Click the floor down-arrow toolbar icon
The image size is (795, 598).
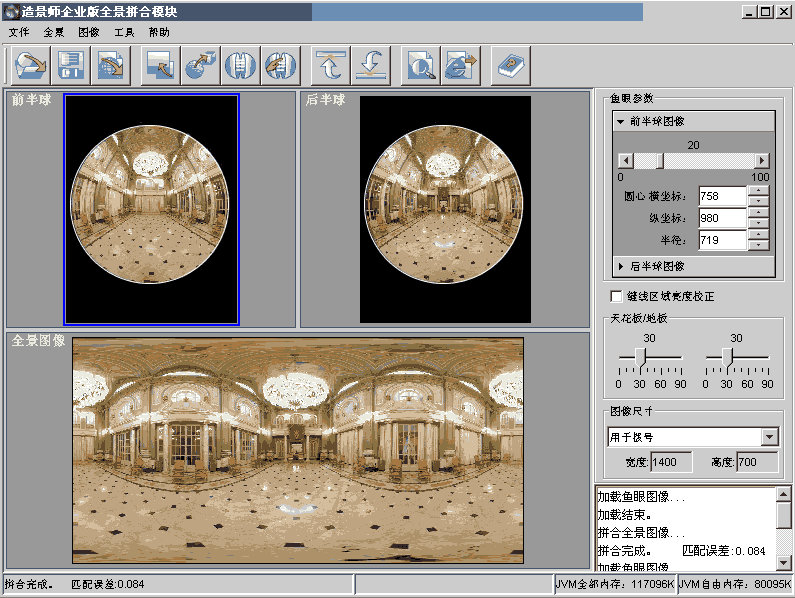371,65
